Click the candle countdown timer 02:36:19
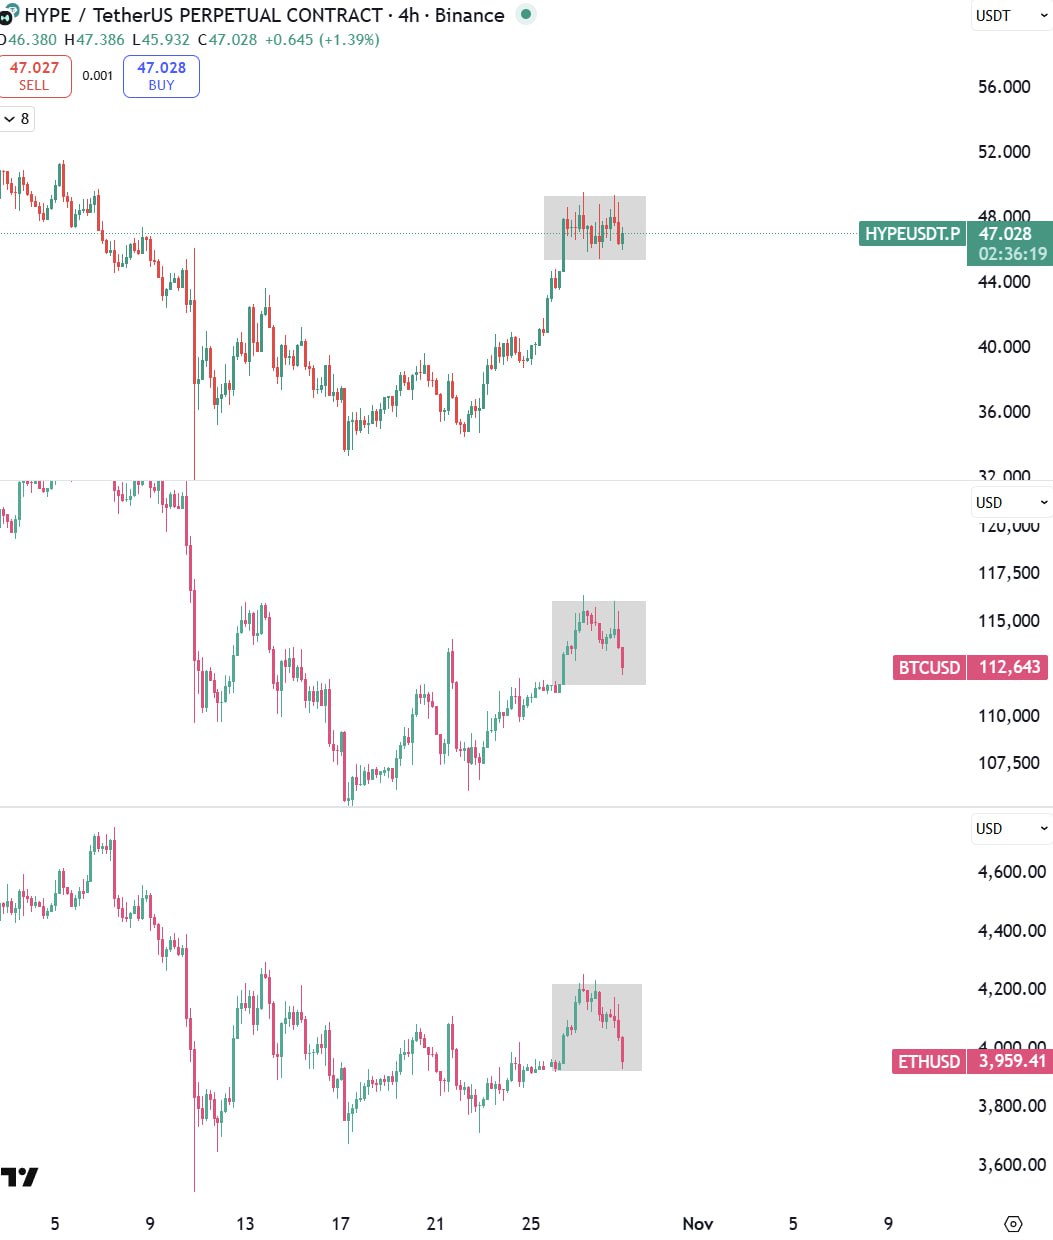 click(1012, 254)
